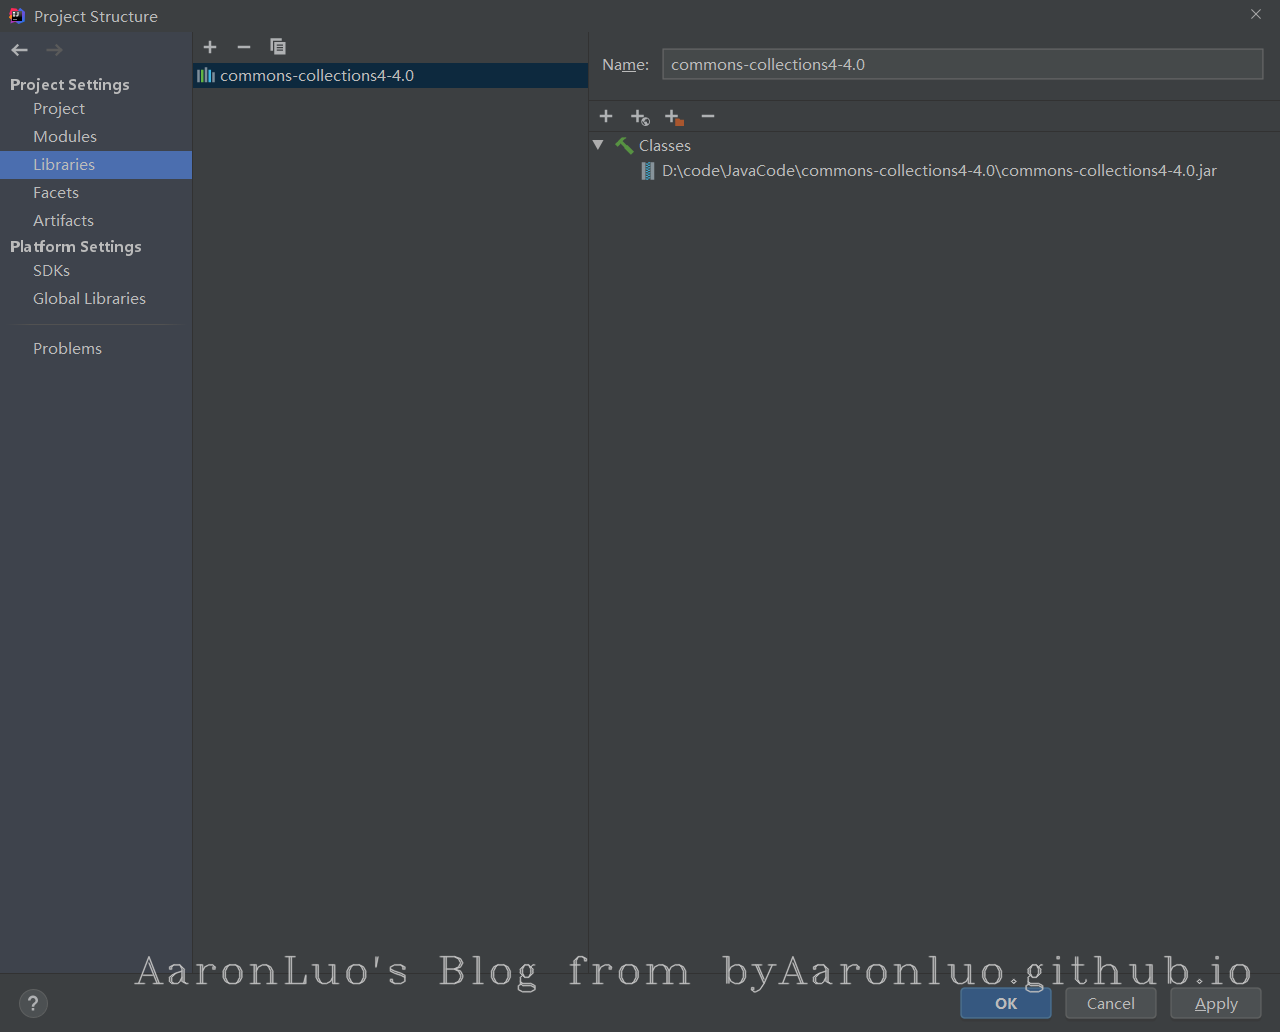
Task: Go to the Project settings page
Action: coord(59,109)
